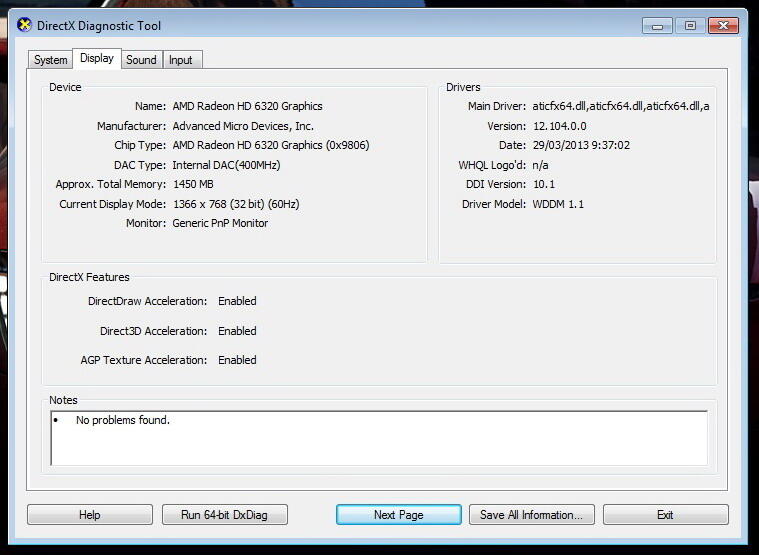
Task: Click the DirectX icon in title bar
Action: (24, 25)
